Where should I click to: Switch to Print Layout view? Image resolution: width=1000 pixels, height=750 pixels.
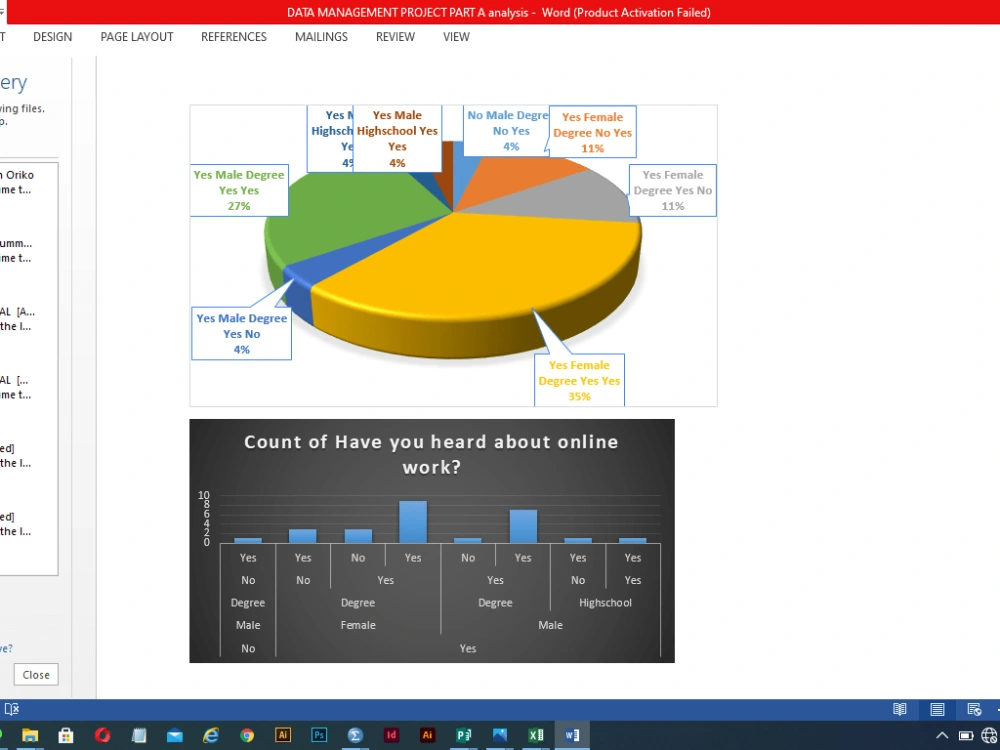tap(937, 709)
